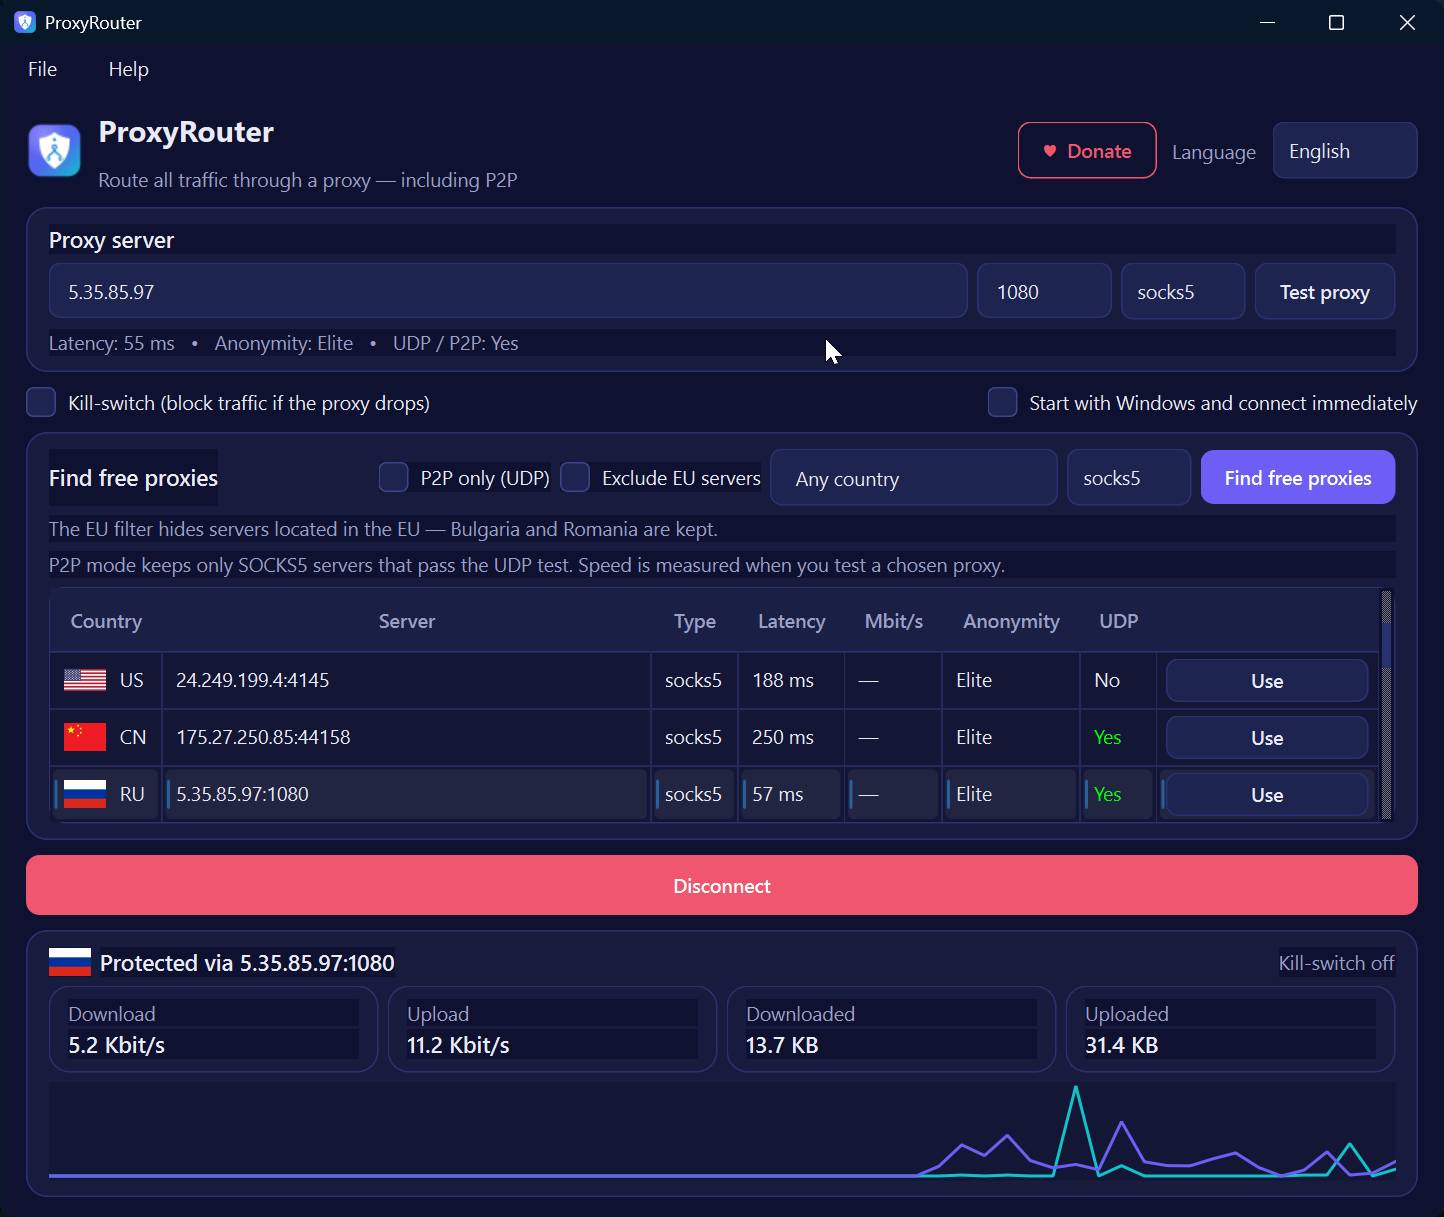Image resolution: width=1444 pixels, height=1217 pixels.
Task: Use the CN proxy 175.27.250.85:44158
Action: 1267,738
